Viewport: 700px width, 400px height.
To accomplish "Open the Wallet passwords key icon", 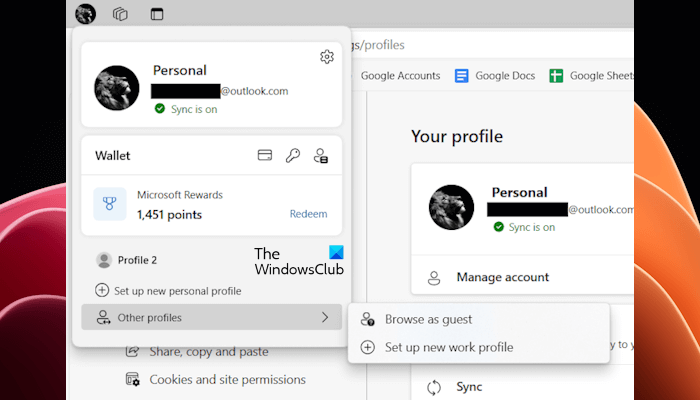I will click(293, 155).
